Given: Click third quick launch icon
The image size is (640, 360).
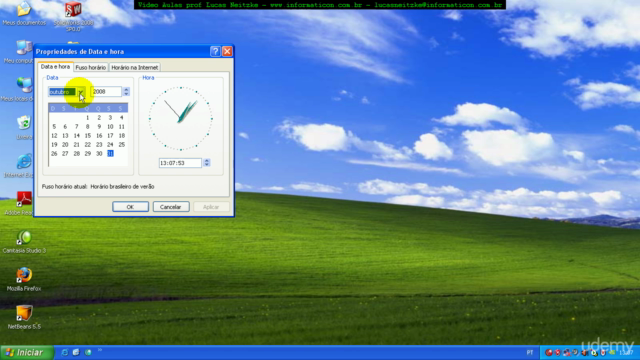Looking at the screenshot, I should click(x=88, y=352).
